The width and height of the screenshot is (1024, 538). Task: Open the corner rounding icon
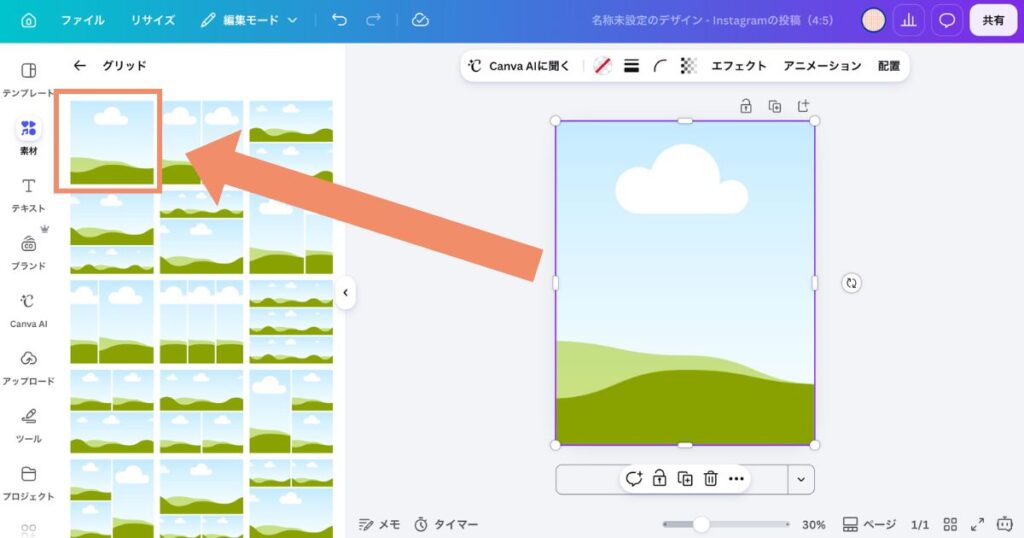tap(660, 66)
